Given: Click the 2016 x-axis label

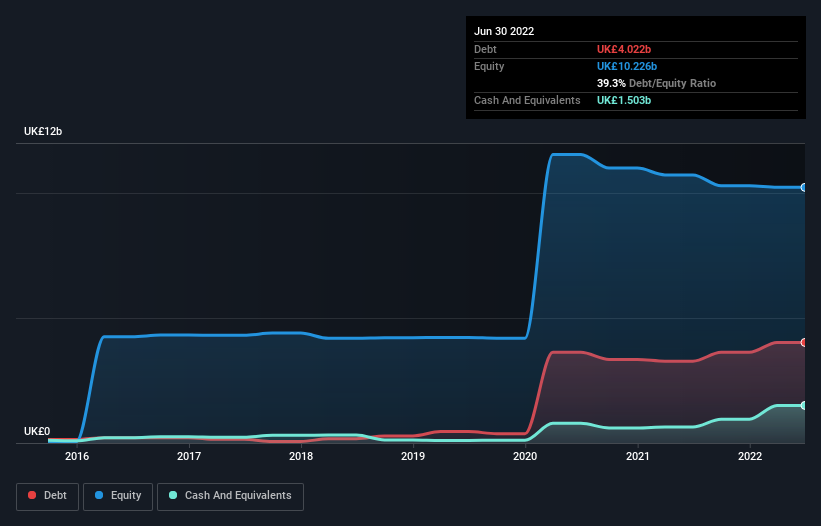Looking at the screenshot, I should point(77,456).
